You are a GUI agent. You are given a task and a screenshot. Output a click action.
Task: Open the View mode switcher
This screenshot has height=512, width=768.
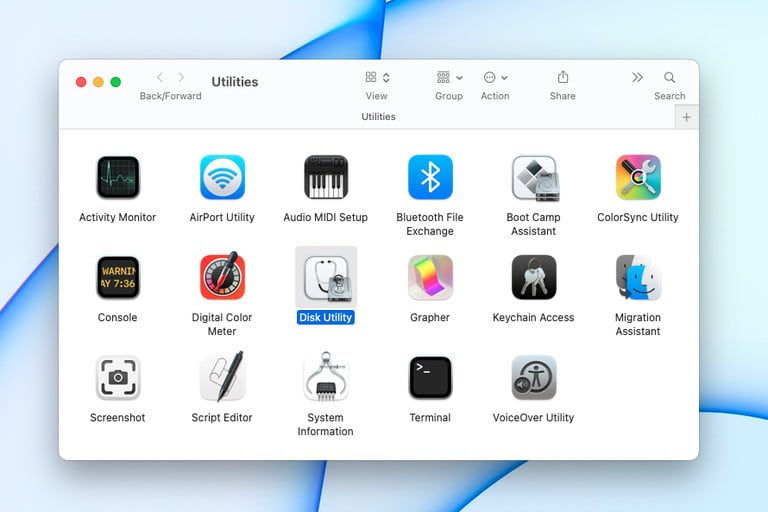click(x=377, y=77)
